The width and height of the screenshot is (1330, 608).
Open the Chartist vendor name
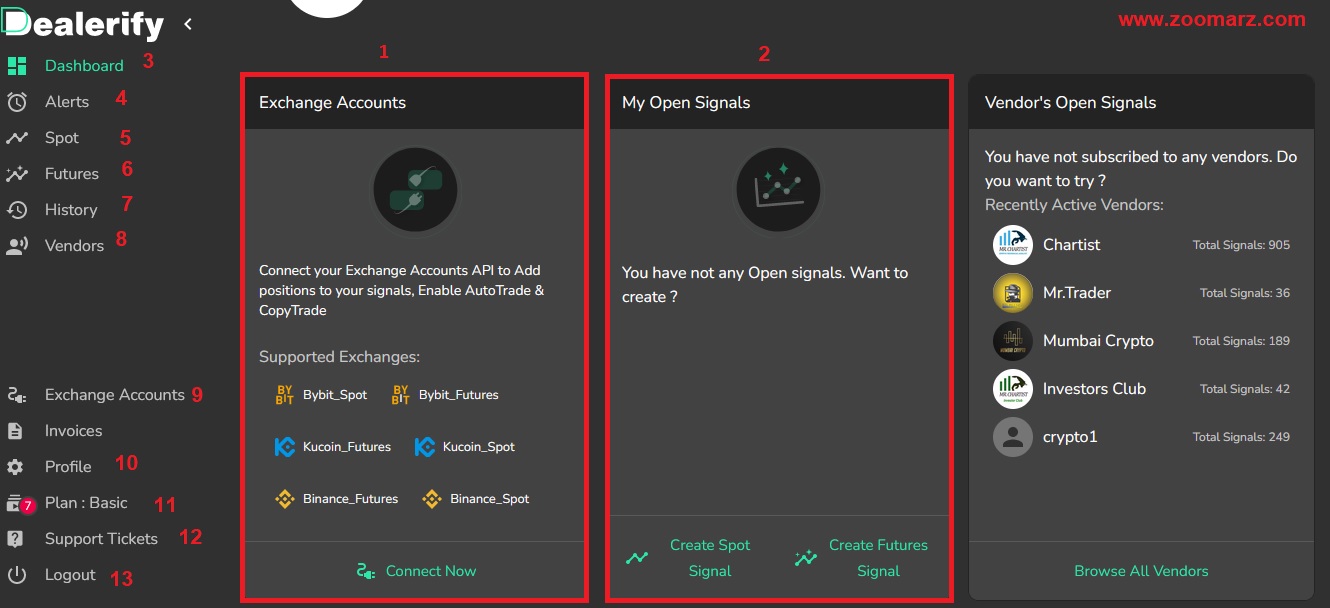(1071, 245)
